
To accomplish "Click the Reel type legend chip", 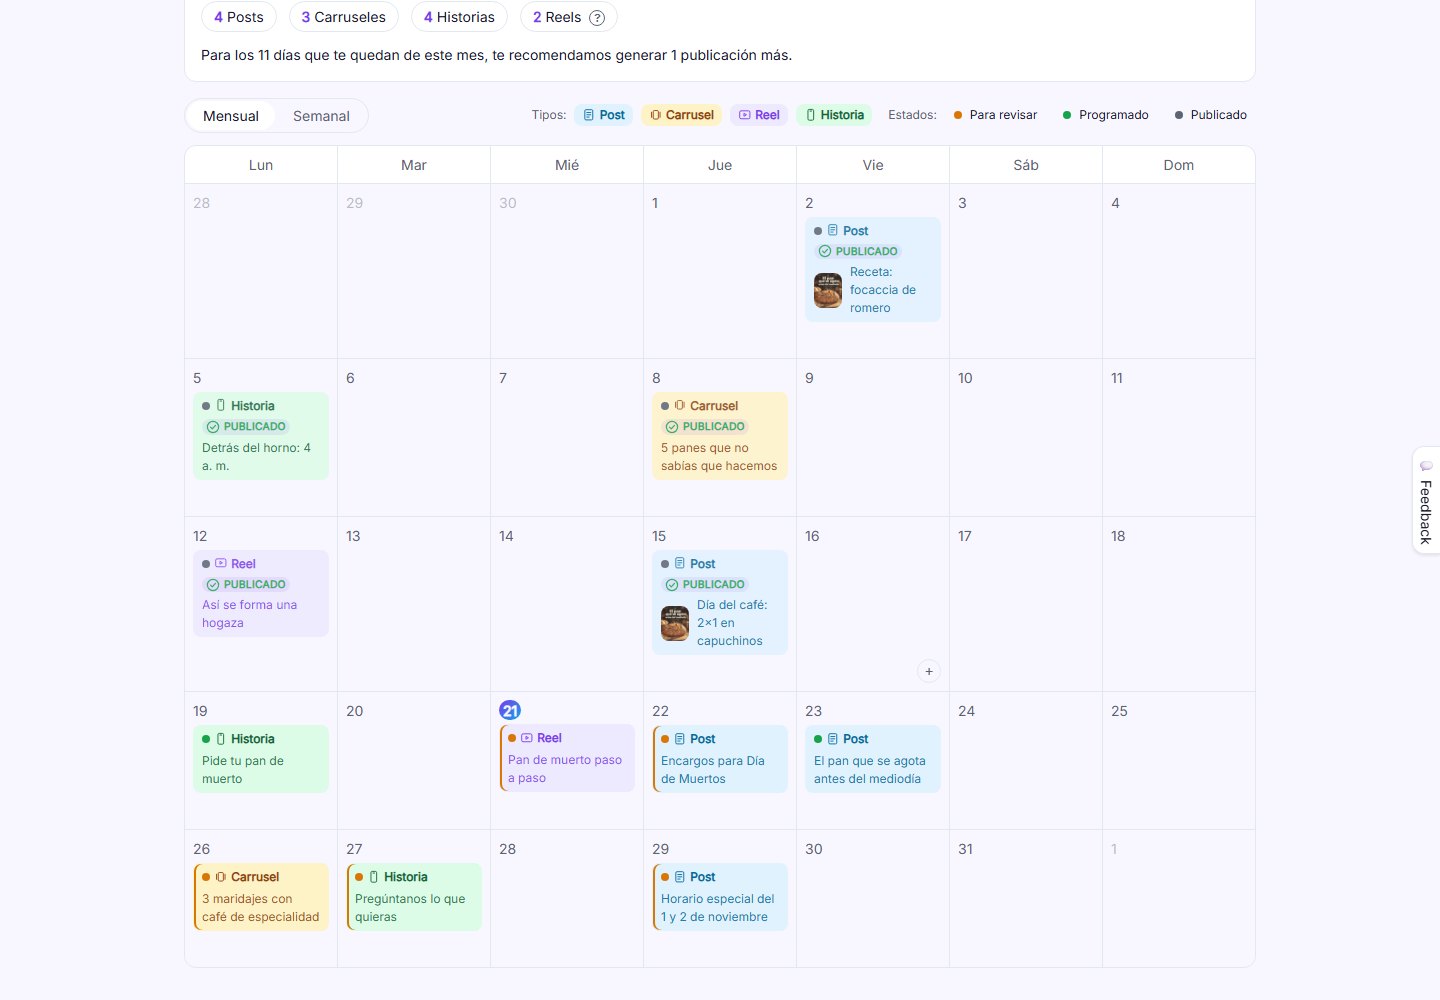I will [759, 115].
